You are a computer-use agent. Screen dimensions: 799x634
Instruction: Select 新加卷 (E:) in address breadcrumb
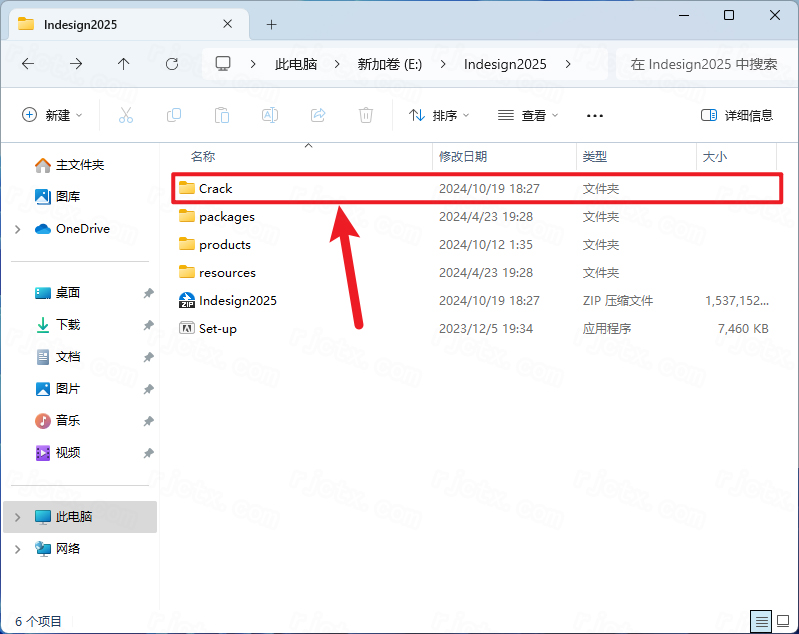[x=390, y=63]
